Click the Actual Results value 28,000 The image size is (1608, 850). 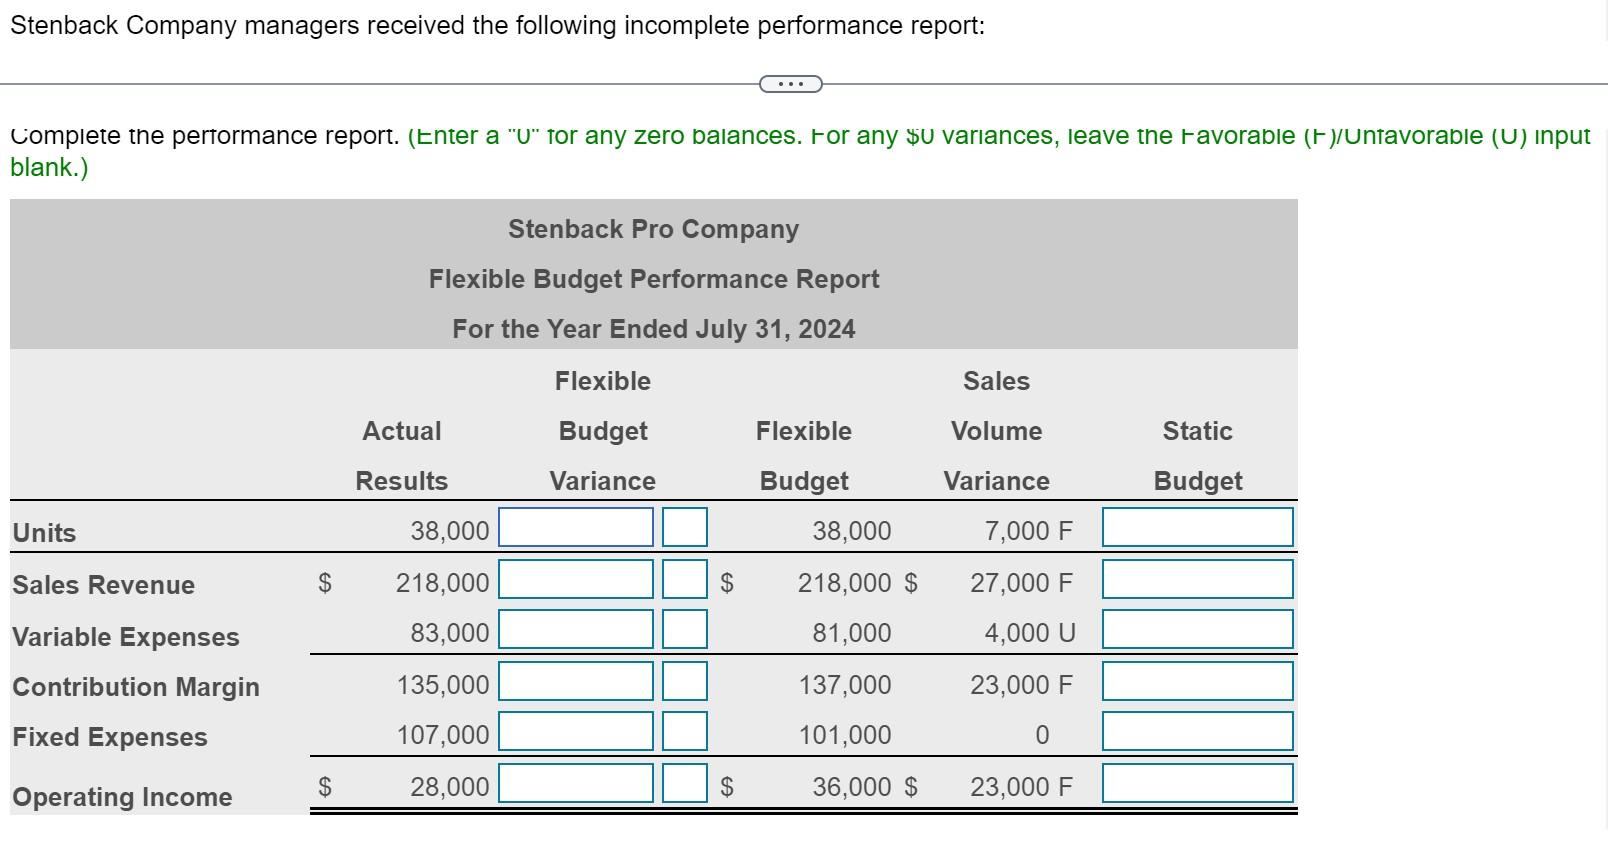(x=450, y=786)
